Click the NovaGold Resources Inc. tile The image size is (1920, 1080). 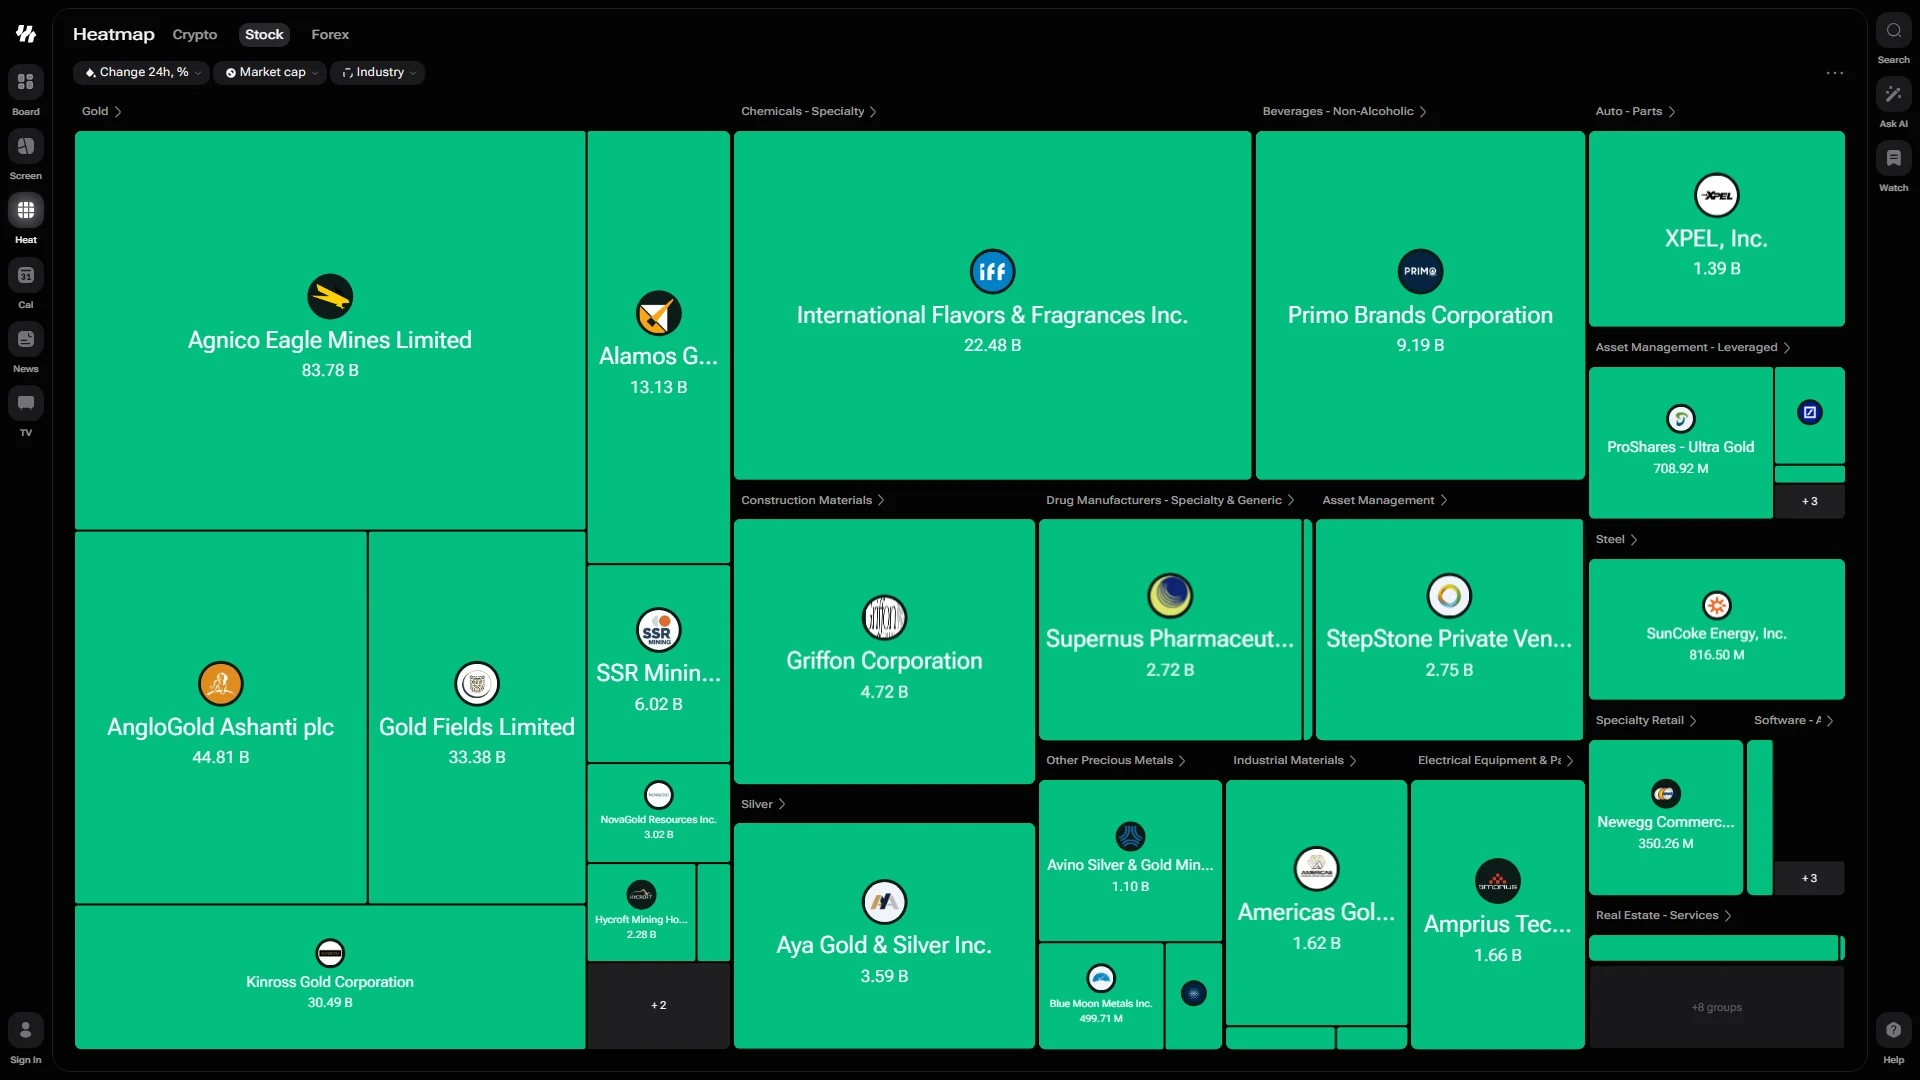click(x=659, y=813)
